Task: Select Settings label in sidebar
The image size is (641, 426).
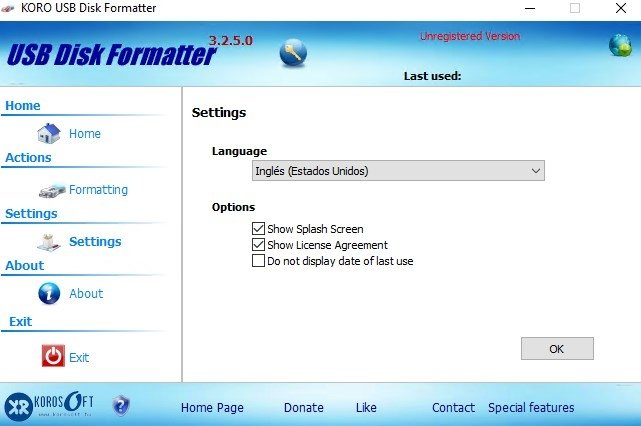Action: click(95, 242)
